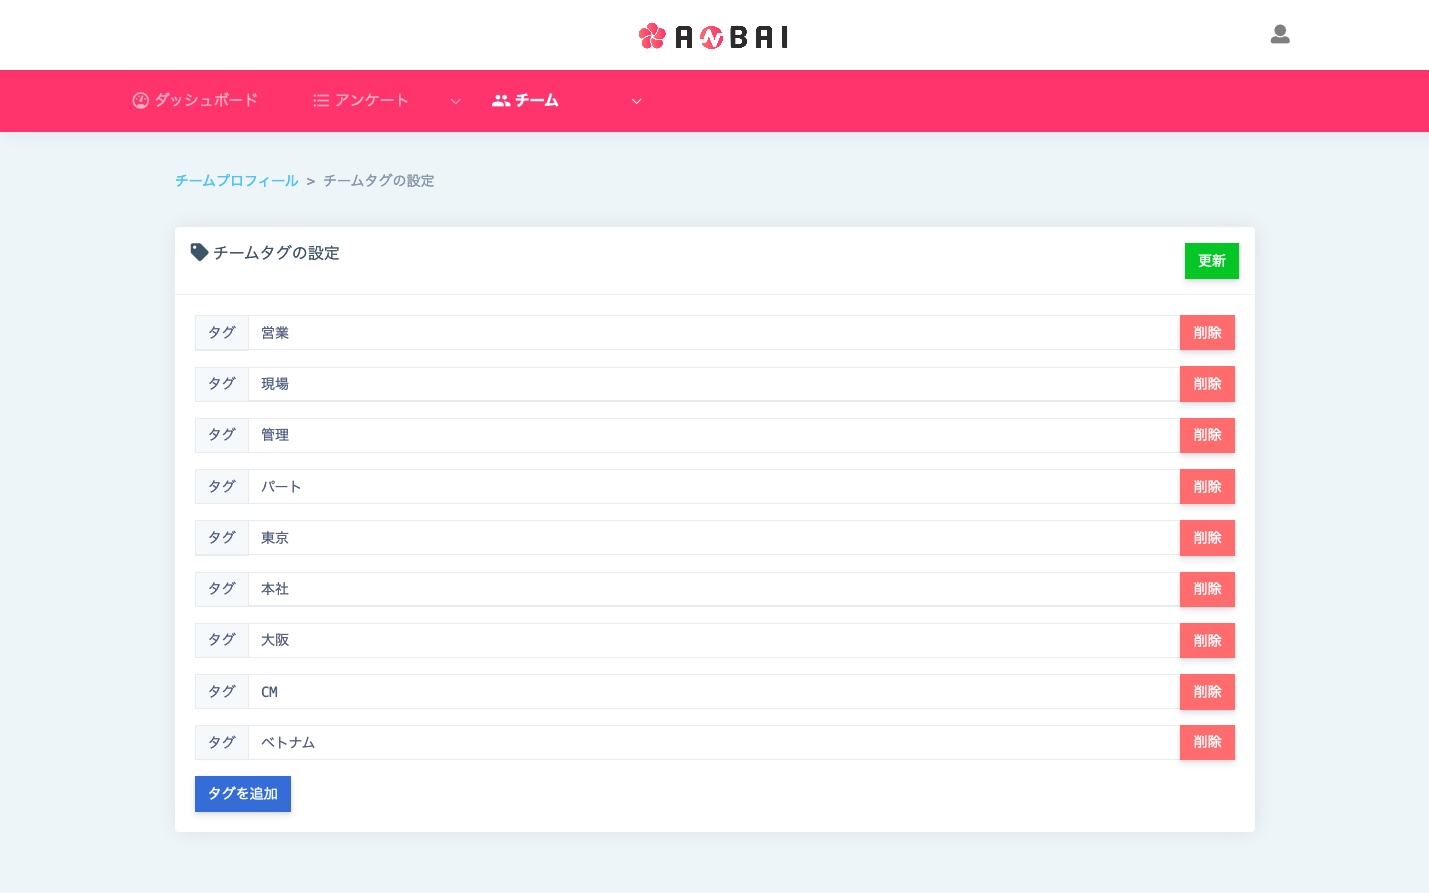Click the green 更新 button
The image size is (1429, 893).
[1212, 260]
